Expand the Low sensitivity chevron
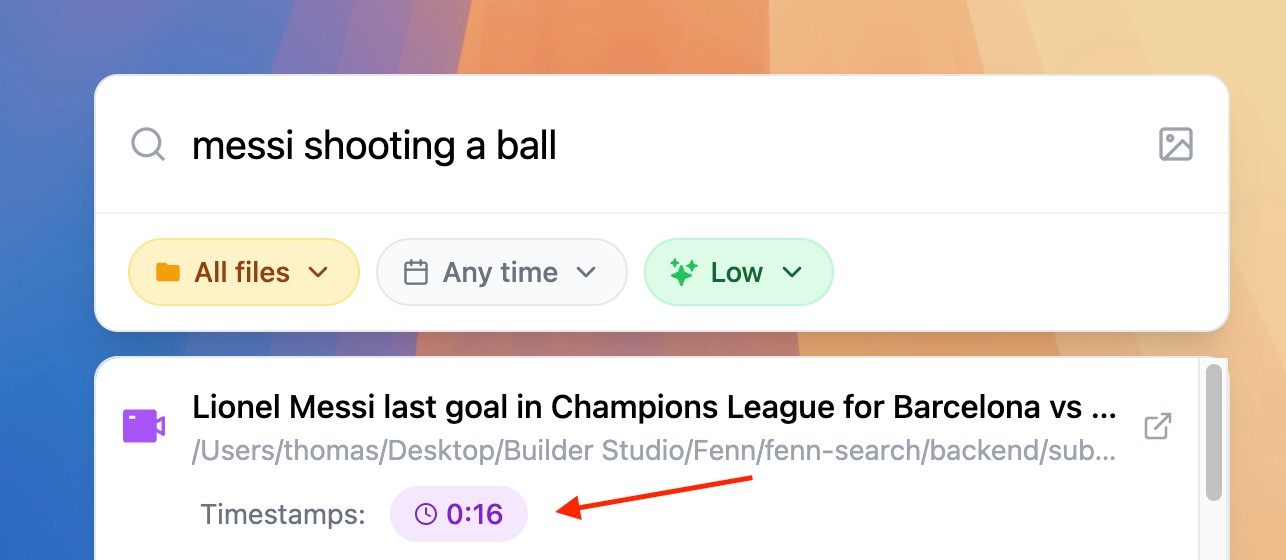1286x560 pixels. coord(792,272)
